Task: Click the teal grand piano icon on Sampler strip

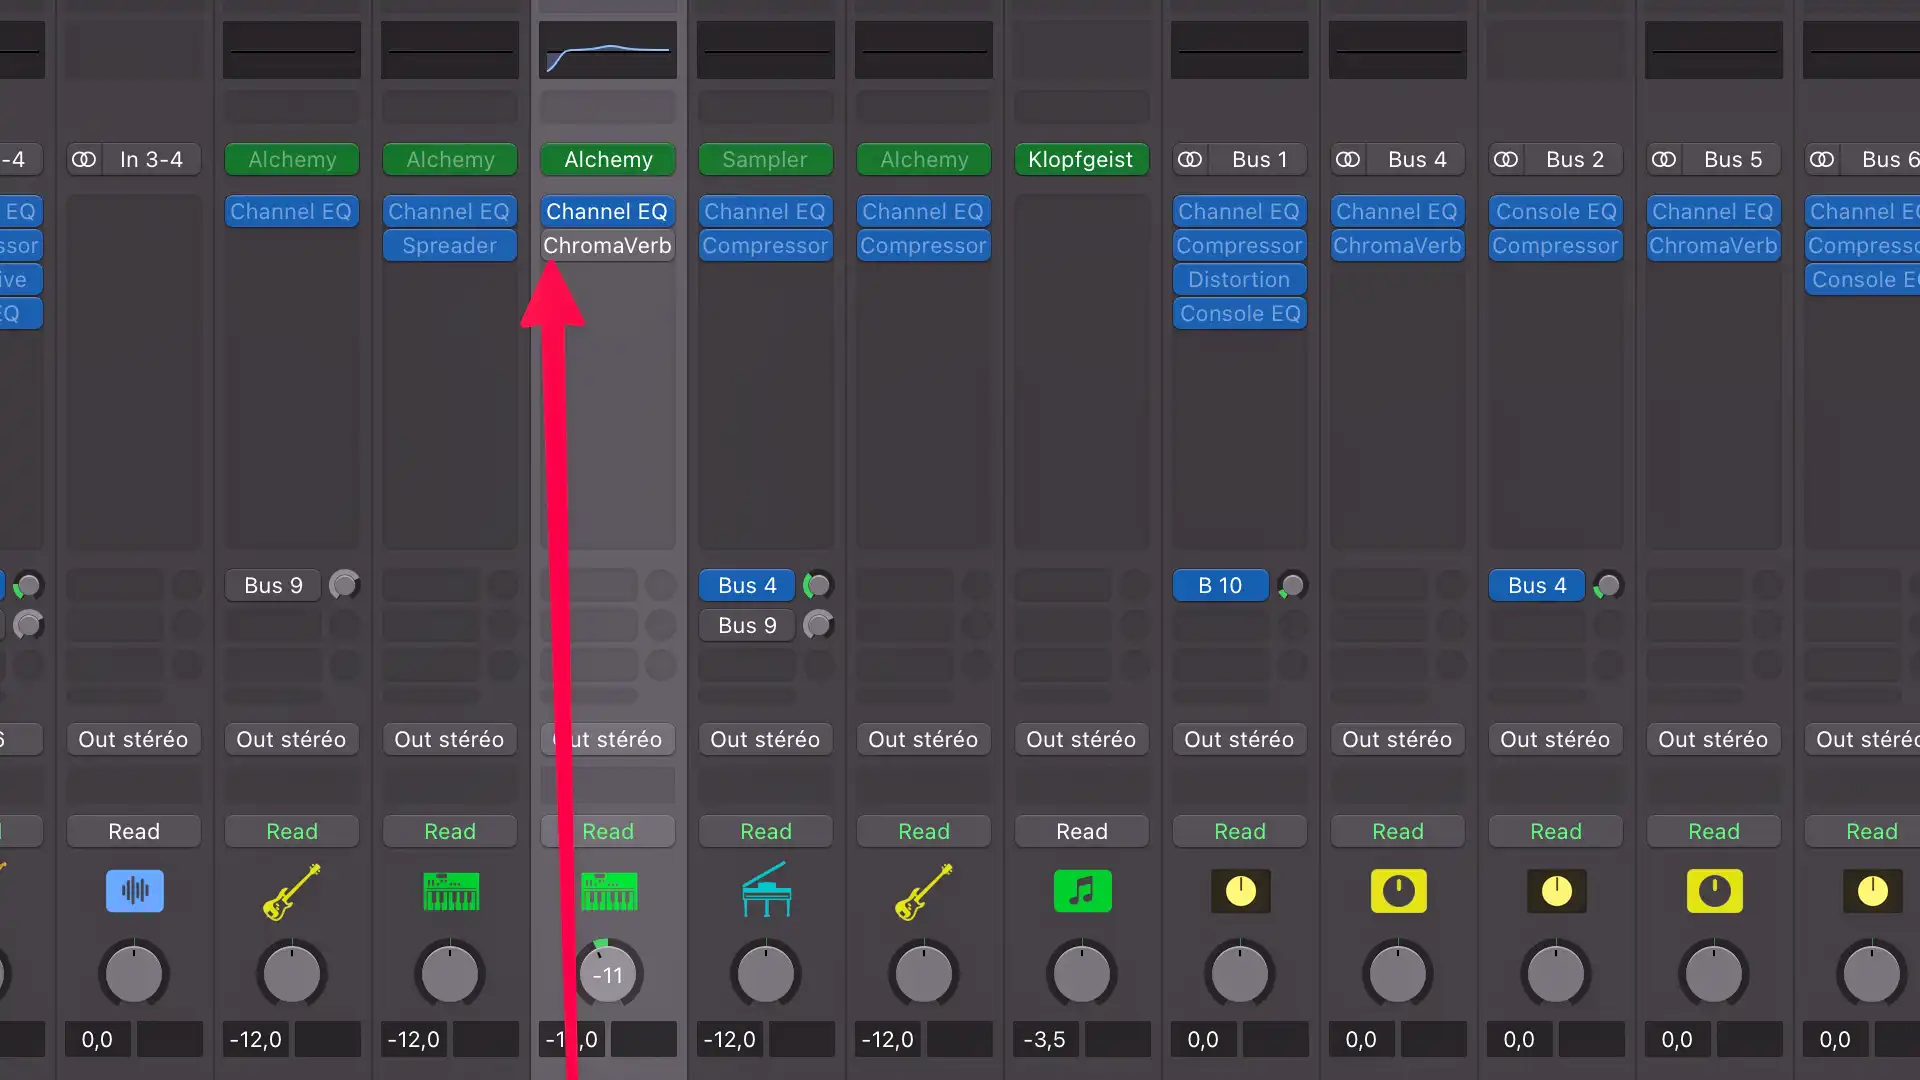Action: pos(766,890)
